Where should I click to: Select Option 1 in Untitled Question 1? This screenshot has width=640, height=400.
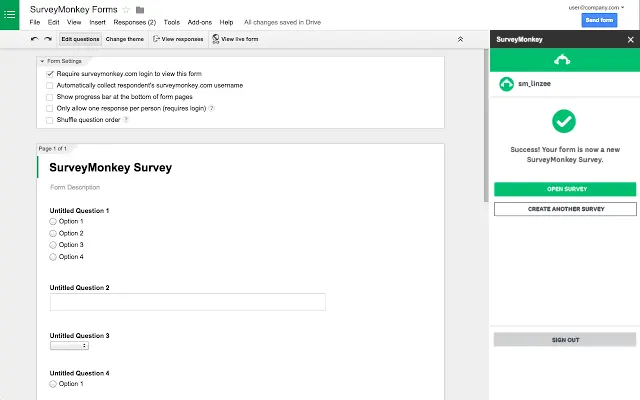(53, 221)
